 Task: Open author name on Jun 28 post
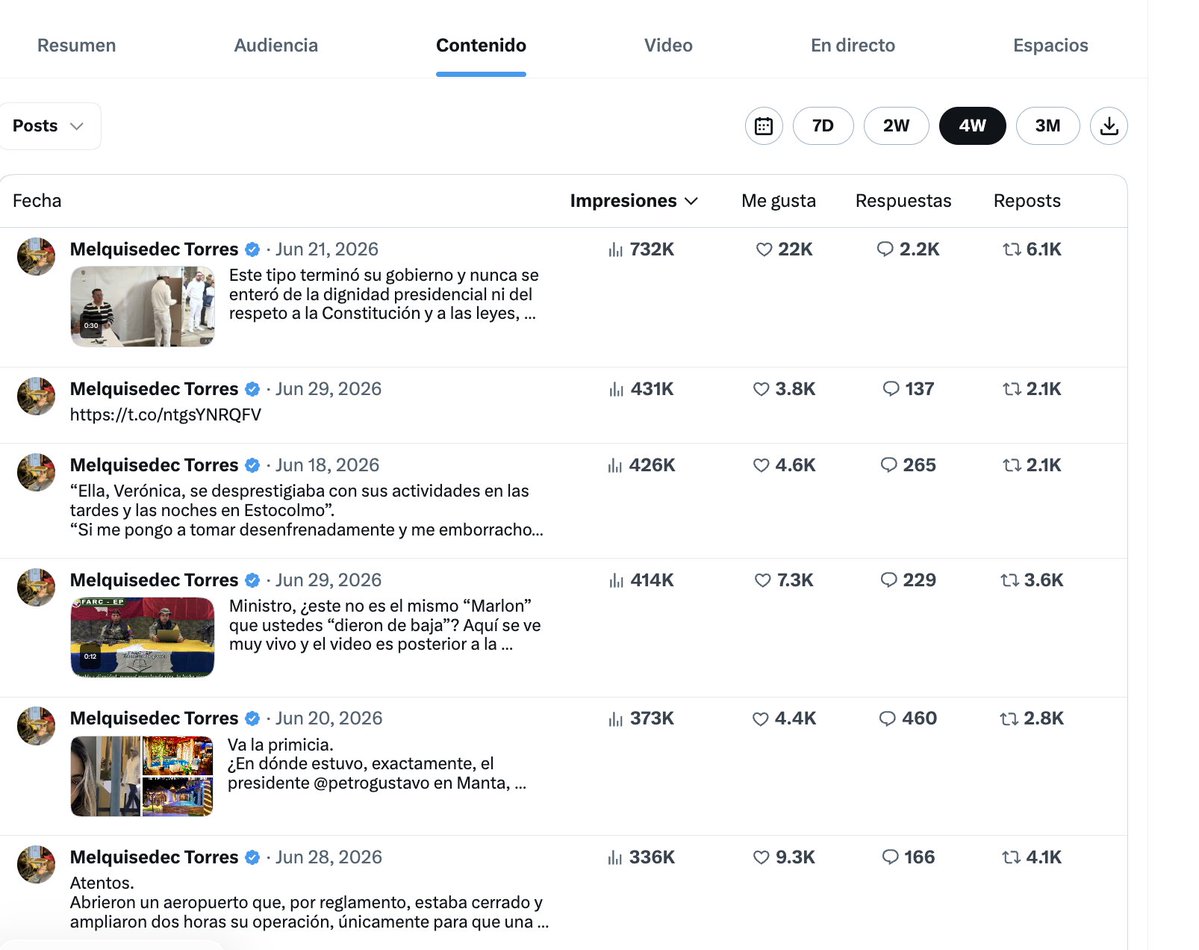tap(154, 857)
